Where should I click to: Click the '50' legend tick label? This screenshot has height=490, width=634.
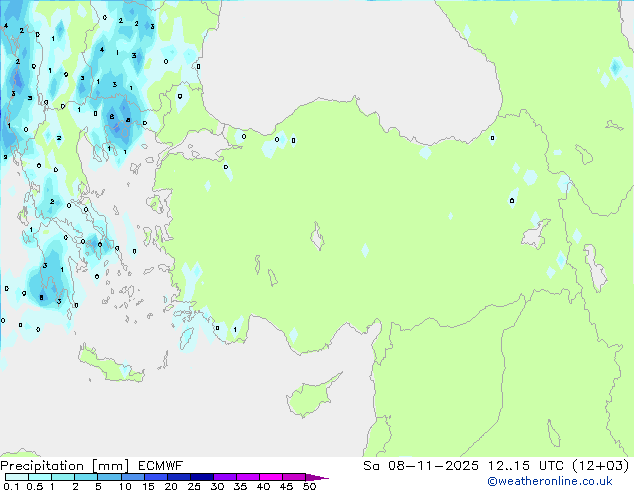tap(309, 486)
